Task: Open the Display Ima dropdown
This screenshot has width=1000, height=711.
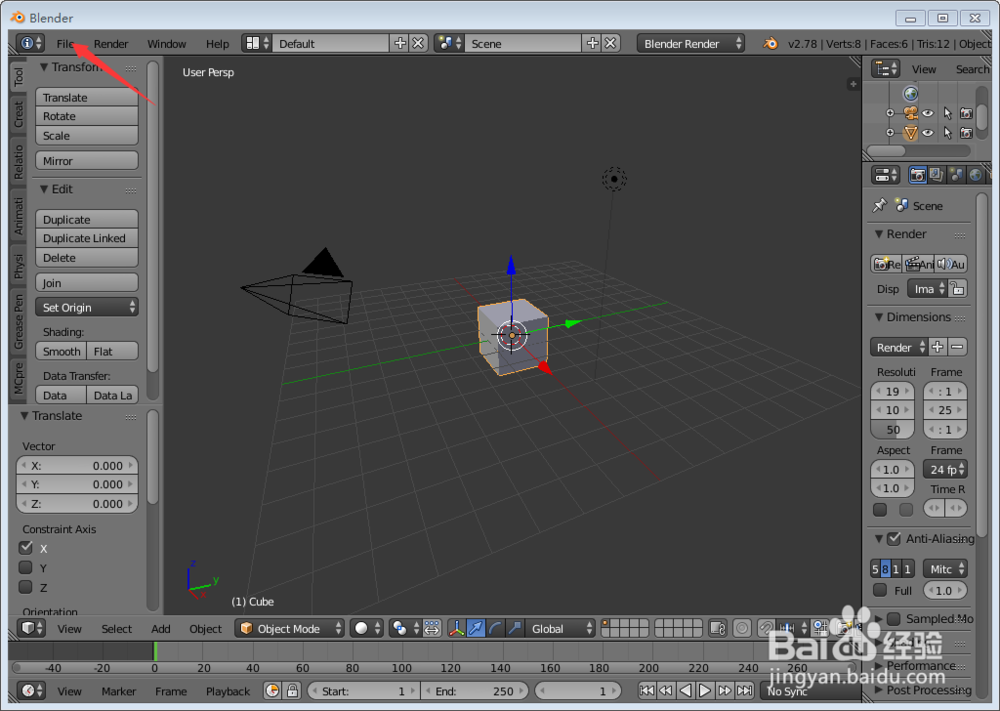Action: [928, 289]
